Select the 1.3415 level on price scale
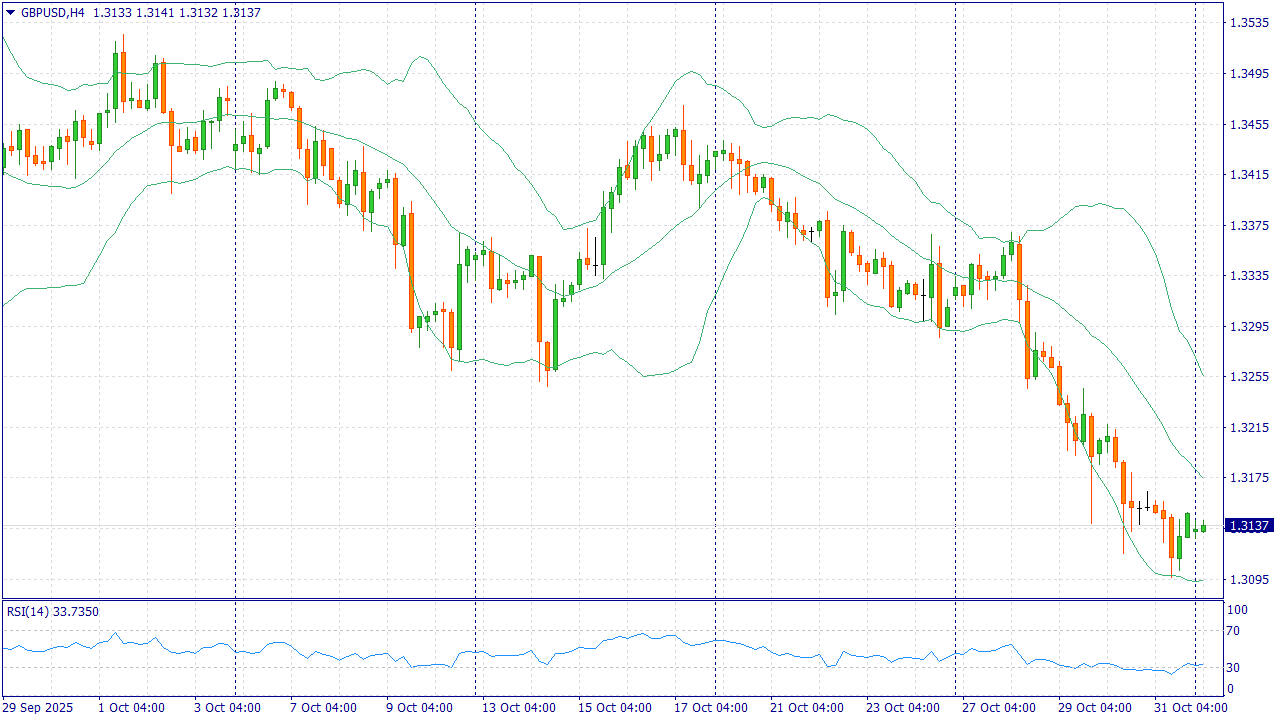Screen dimensions: 1280x720 [1250, 175]
